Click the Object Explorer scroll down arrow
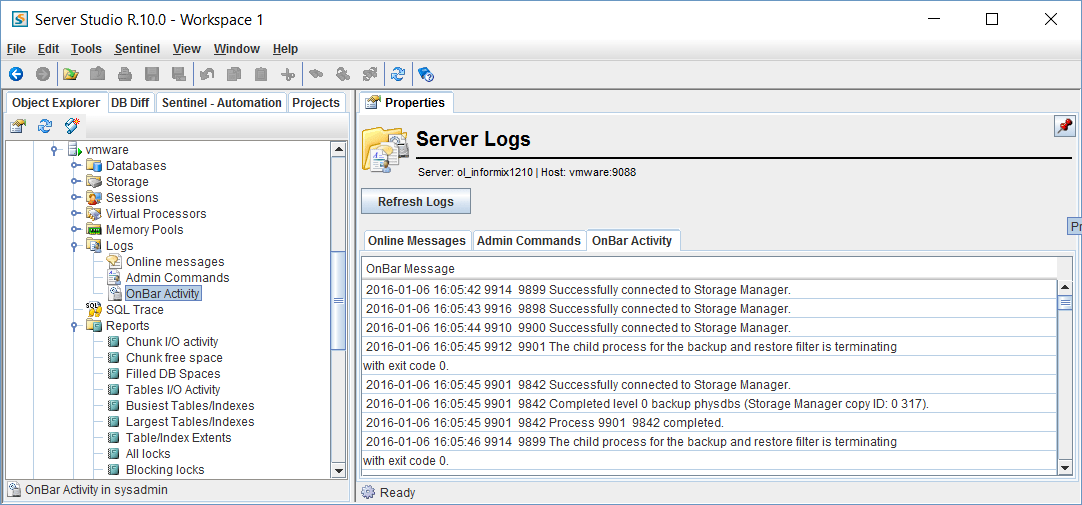The image size is (1082, 505). click(x=339, y=470)
